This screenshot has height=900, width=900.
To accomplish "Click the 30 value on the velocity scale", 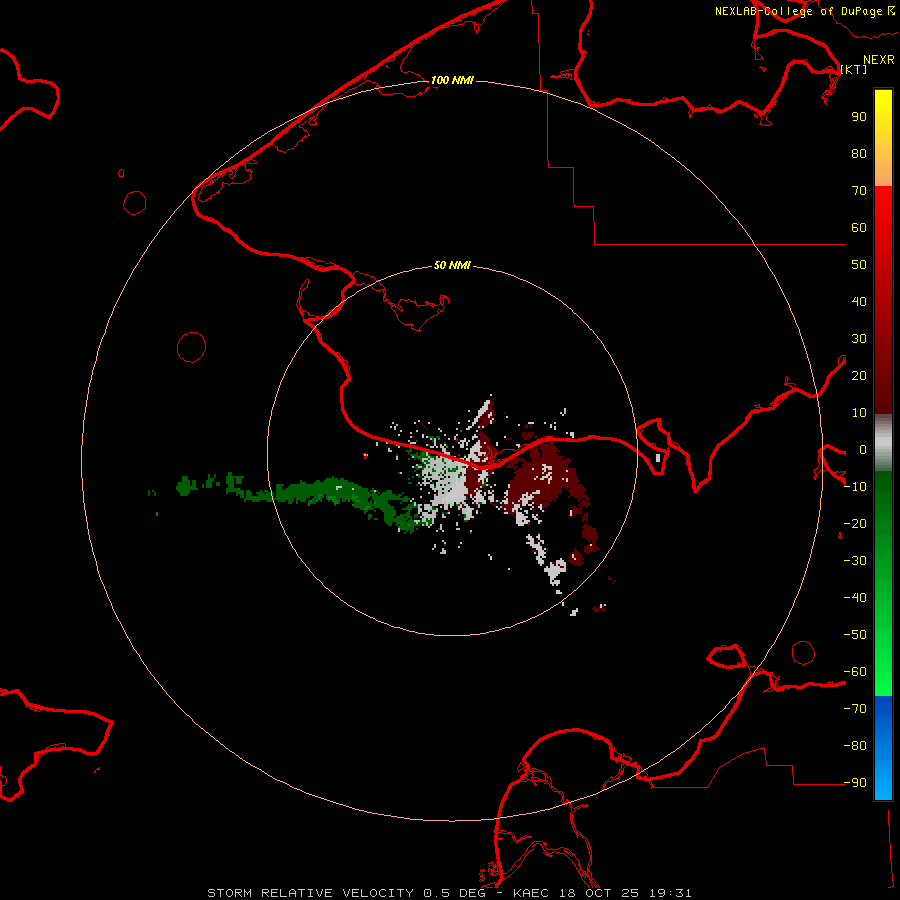I will point(859,339).
